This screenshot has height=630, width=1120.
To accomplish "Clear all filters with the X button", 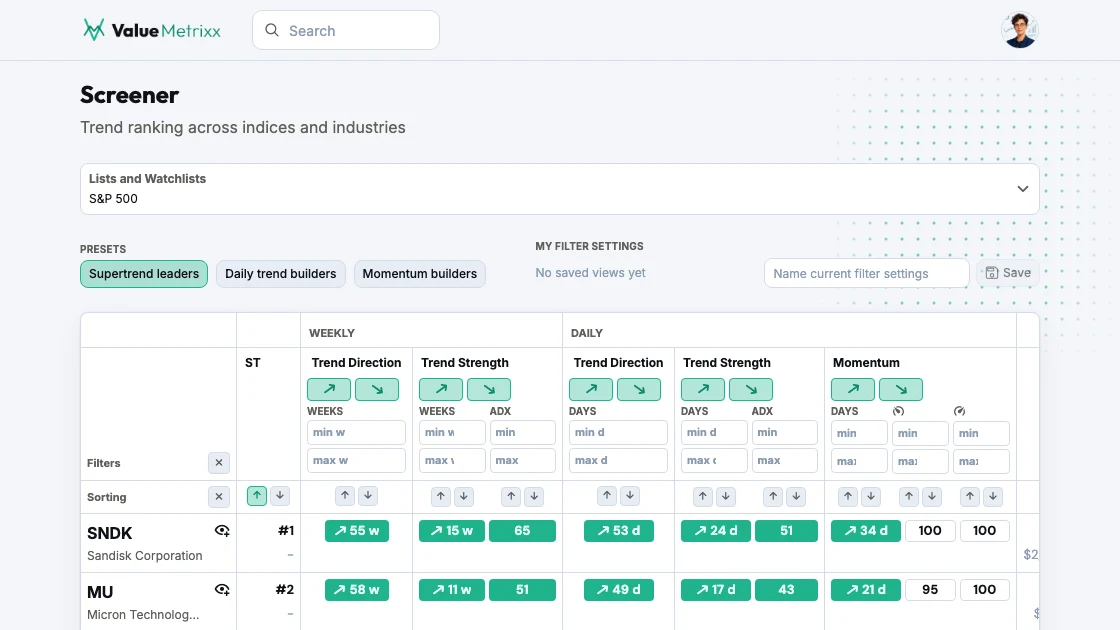I will tap(219, 463).
